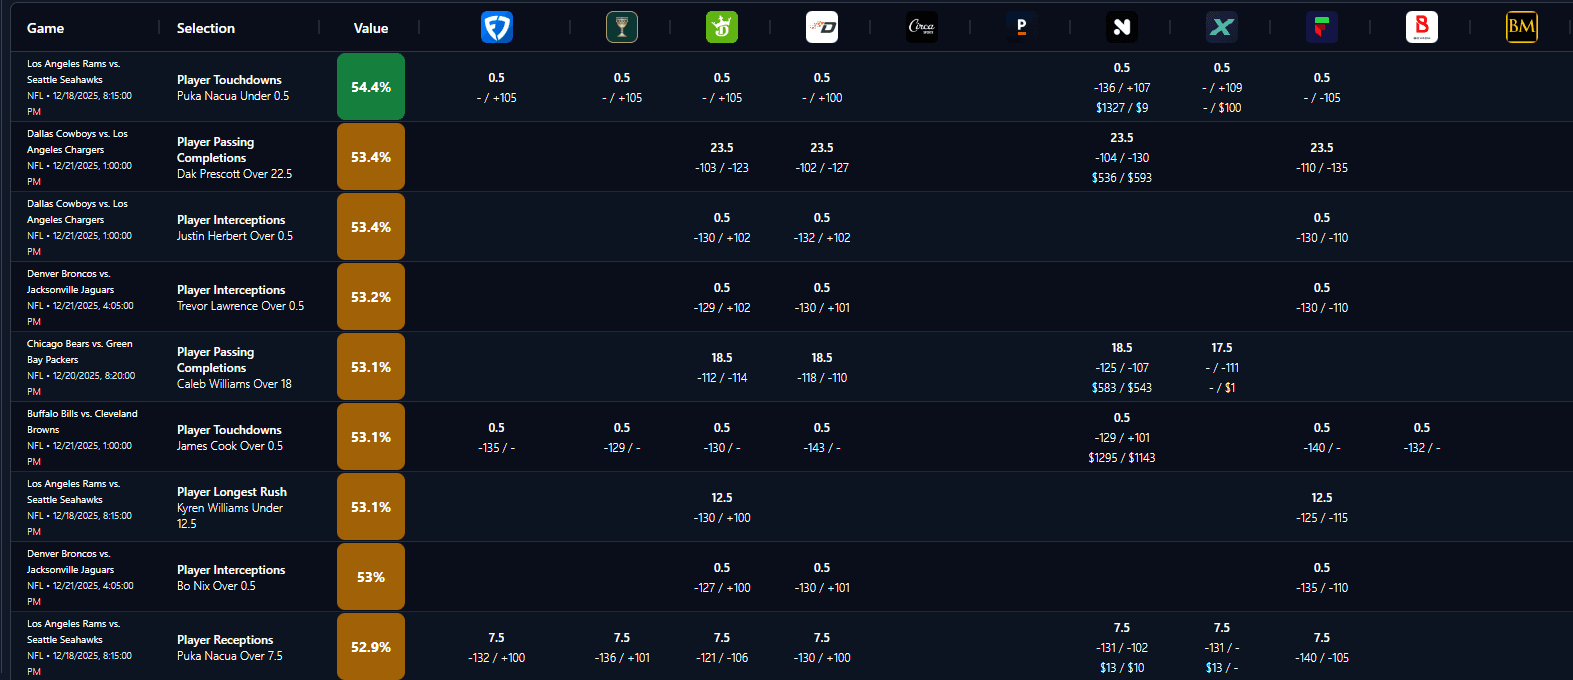1573x680 pixels.
Task: Select Puka Nacua Over 7.5 receptions
Action: (x=230, y=656)
